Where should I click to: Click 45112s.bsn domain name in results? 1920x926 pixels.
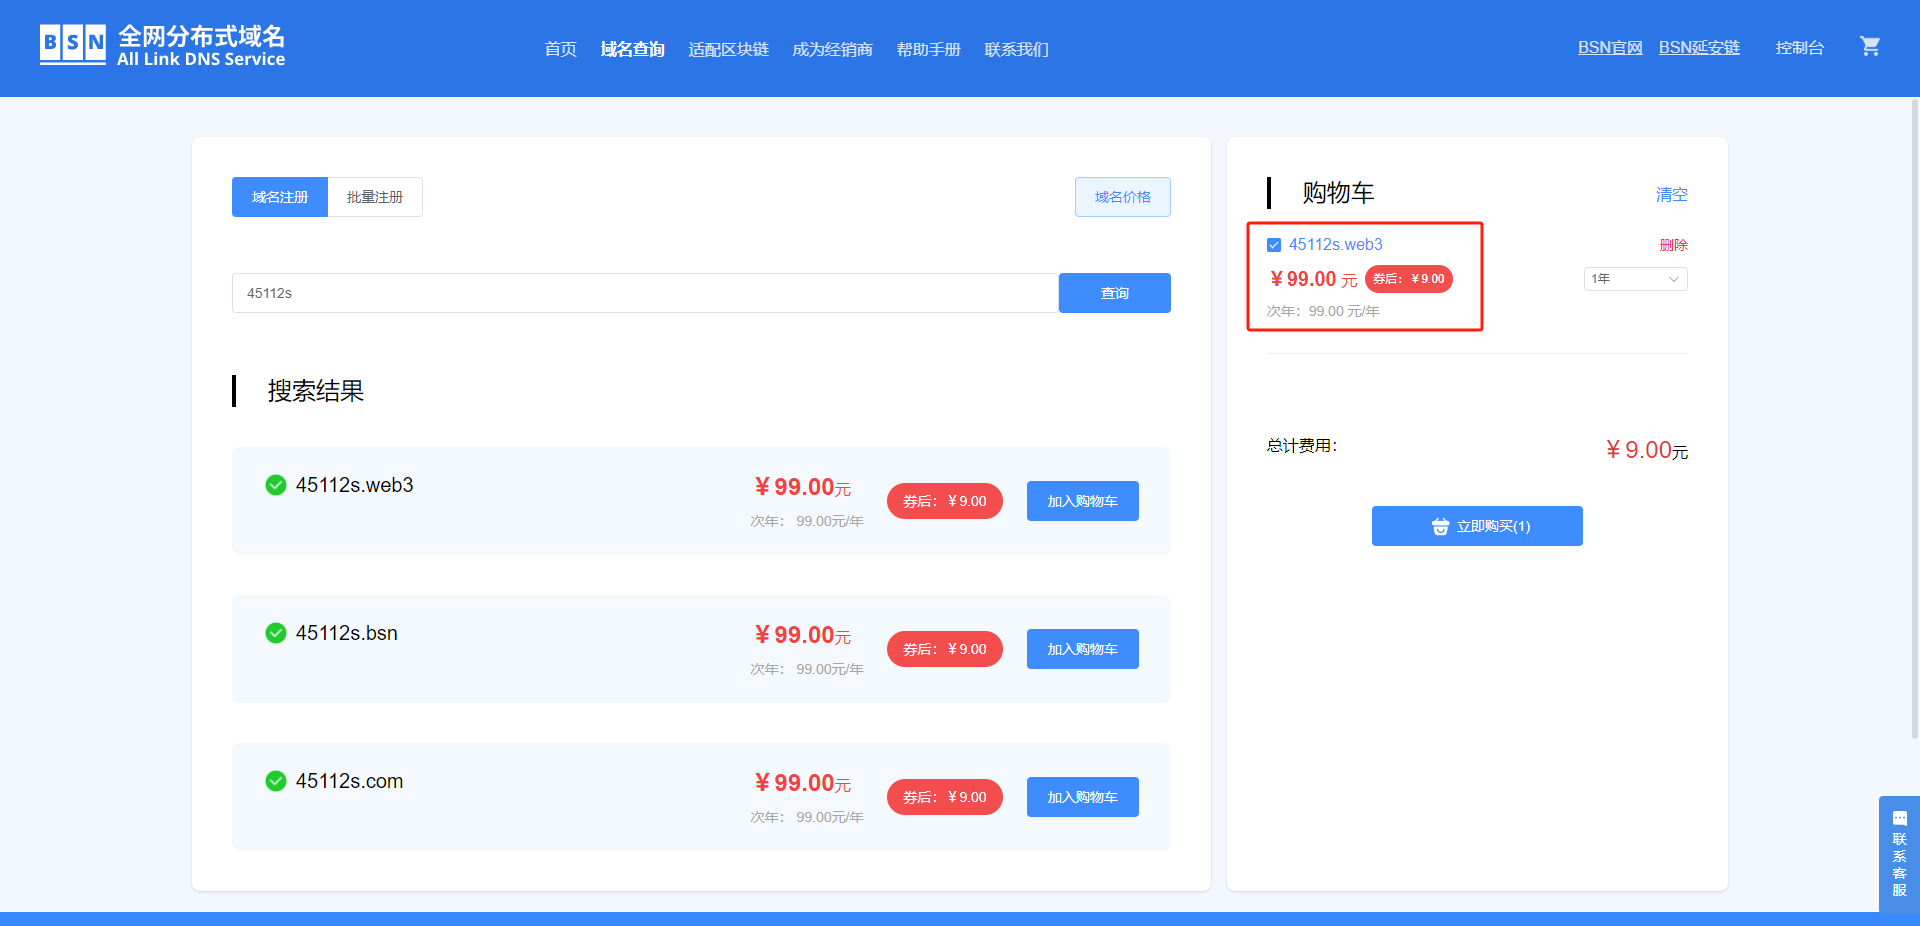[347, 633]
